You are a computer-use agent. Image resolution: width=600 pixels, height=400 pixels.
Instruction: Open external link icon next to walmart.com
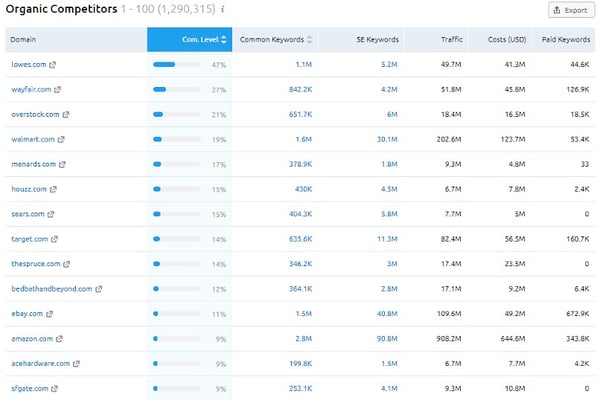coord(61,139)
